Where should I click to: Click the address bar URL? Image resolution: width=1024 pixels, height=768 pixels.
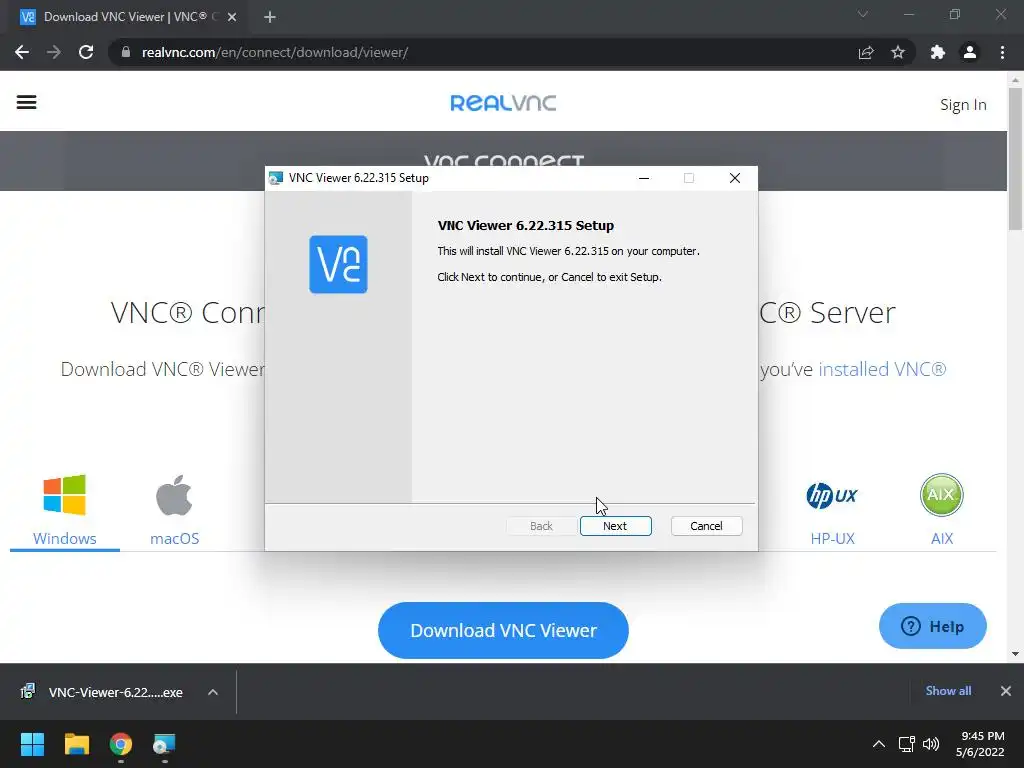274,52
